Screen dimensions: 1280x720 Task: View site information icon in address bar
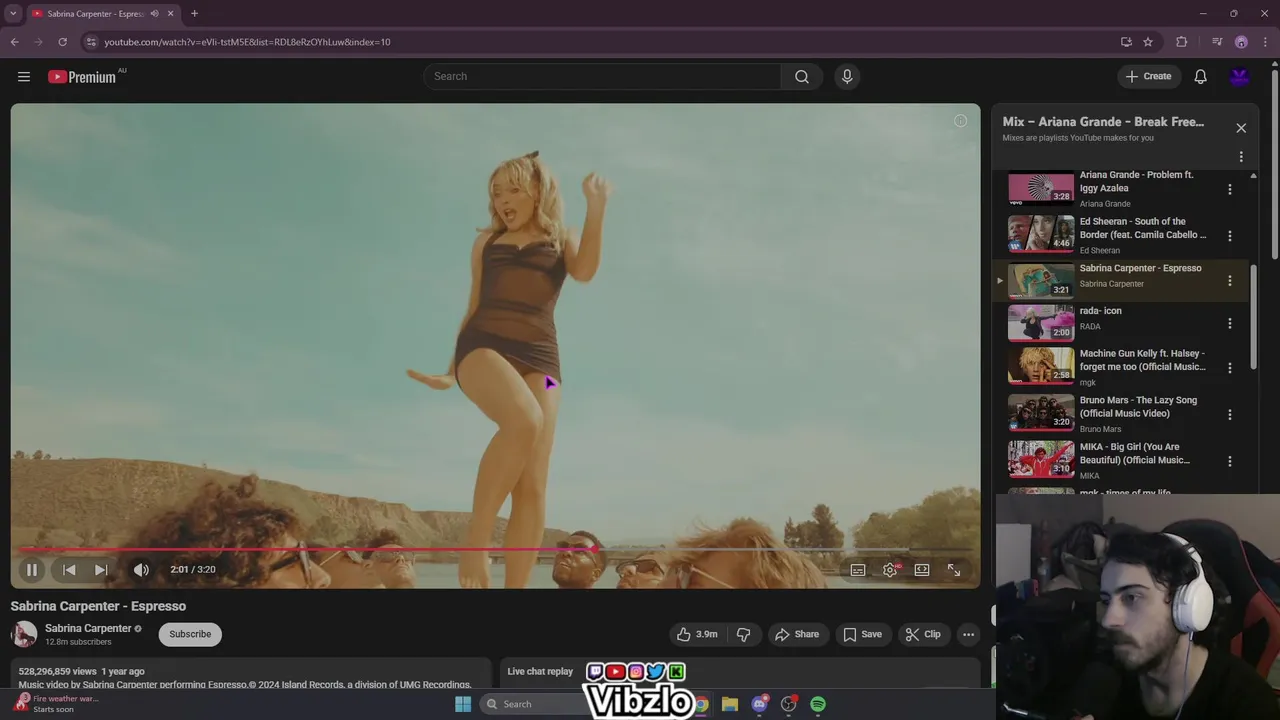pyautogui.click(x=91, y=42)
